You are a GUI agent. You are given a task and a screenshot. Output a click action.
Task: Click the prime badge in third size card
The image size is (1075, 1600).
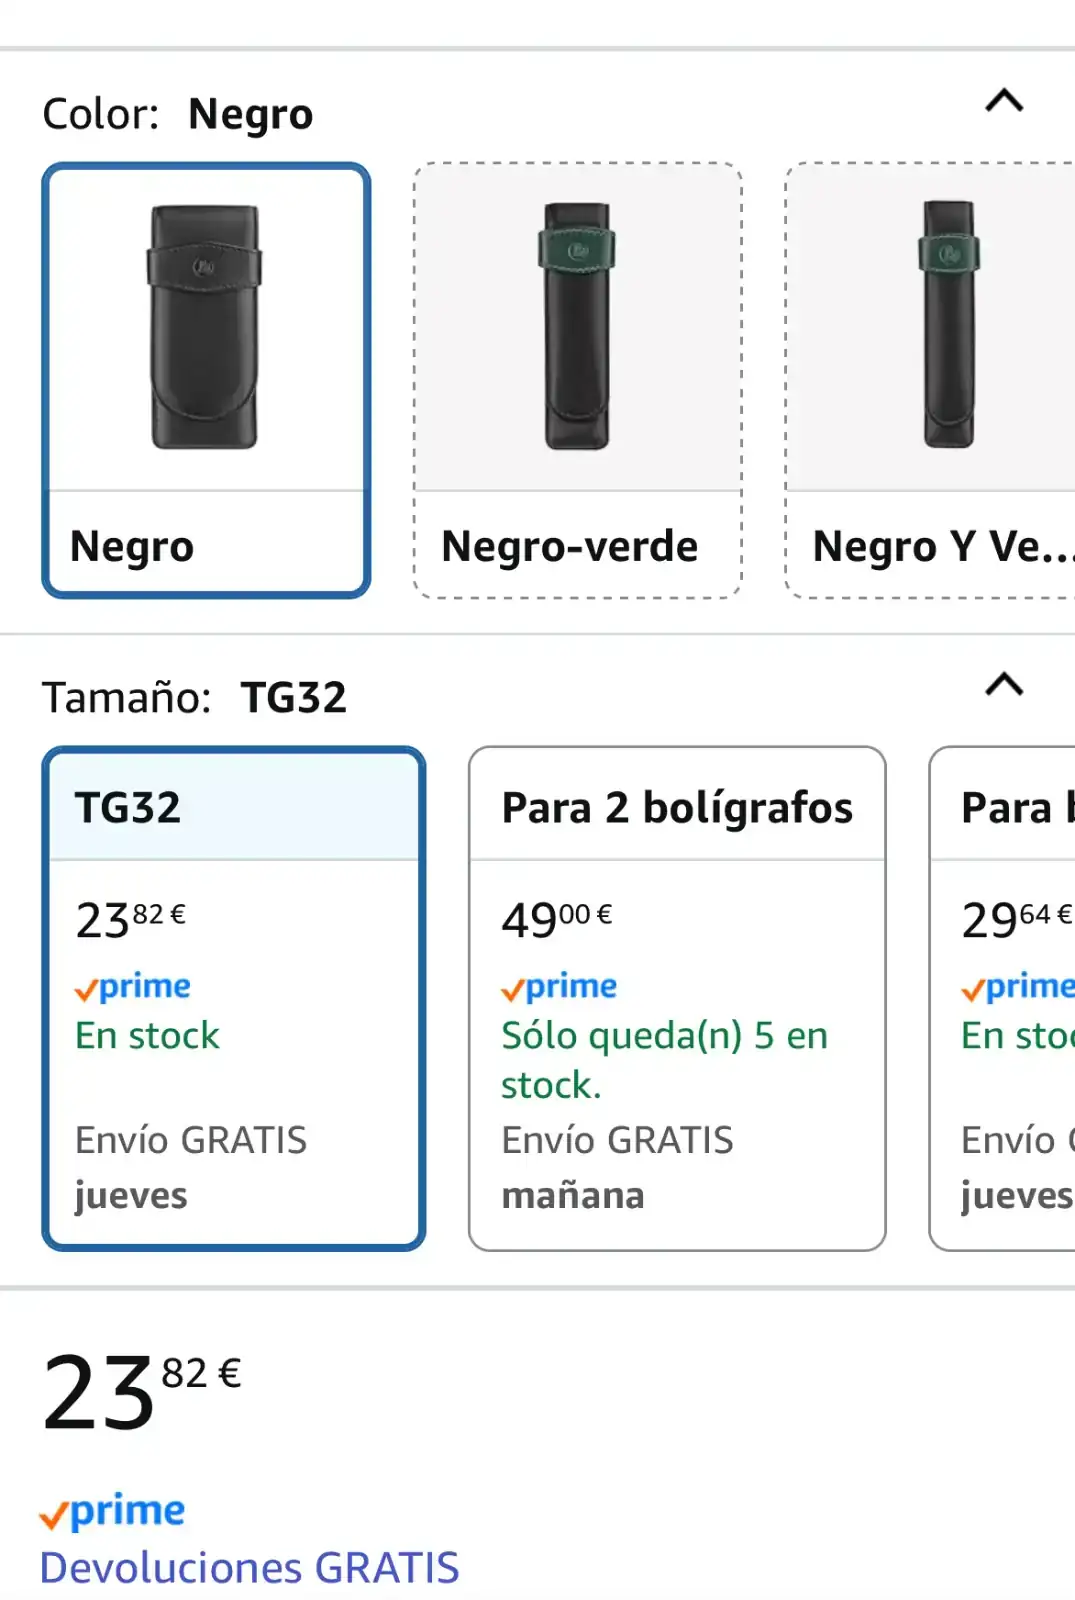coord(1015,987)
